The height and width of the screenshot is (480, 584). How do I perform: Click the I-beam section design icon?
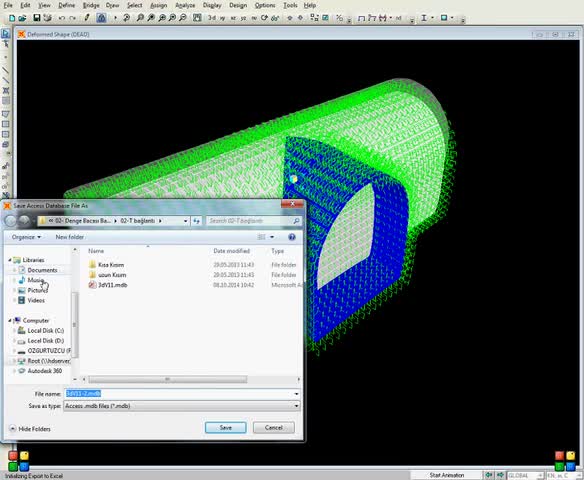[424, 18]
